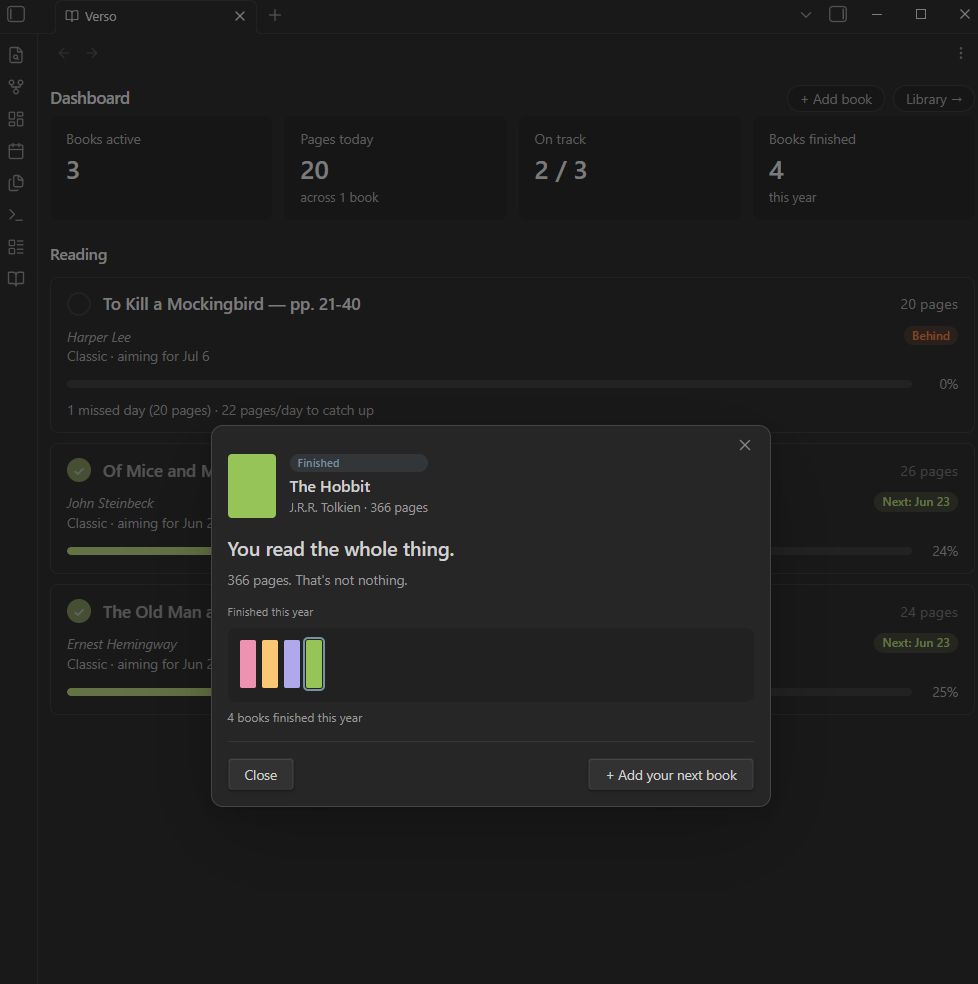Screen dimensions: 978x984
Task: Click Next: Jun 23 badge for Old Man
Action: [915, 643]
